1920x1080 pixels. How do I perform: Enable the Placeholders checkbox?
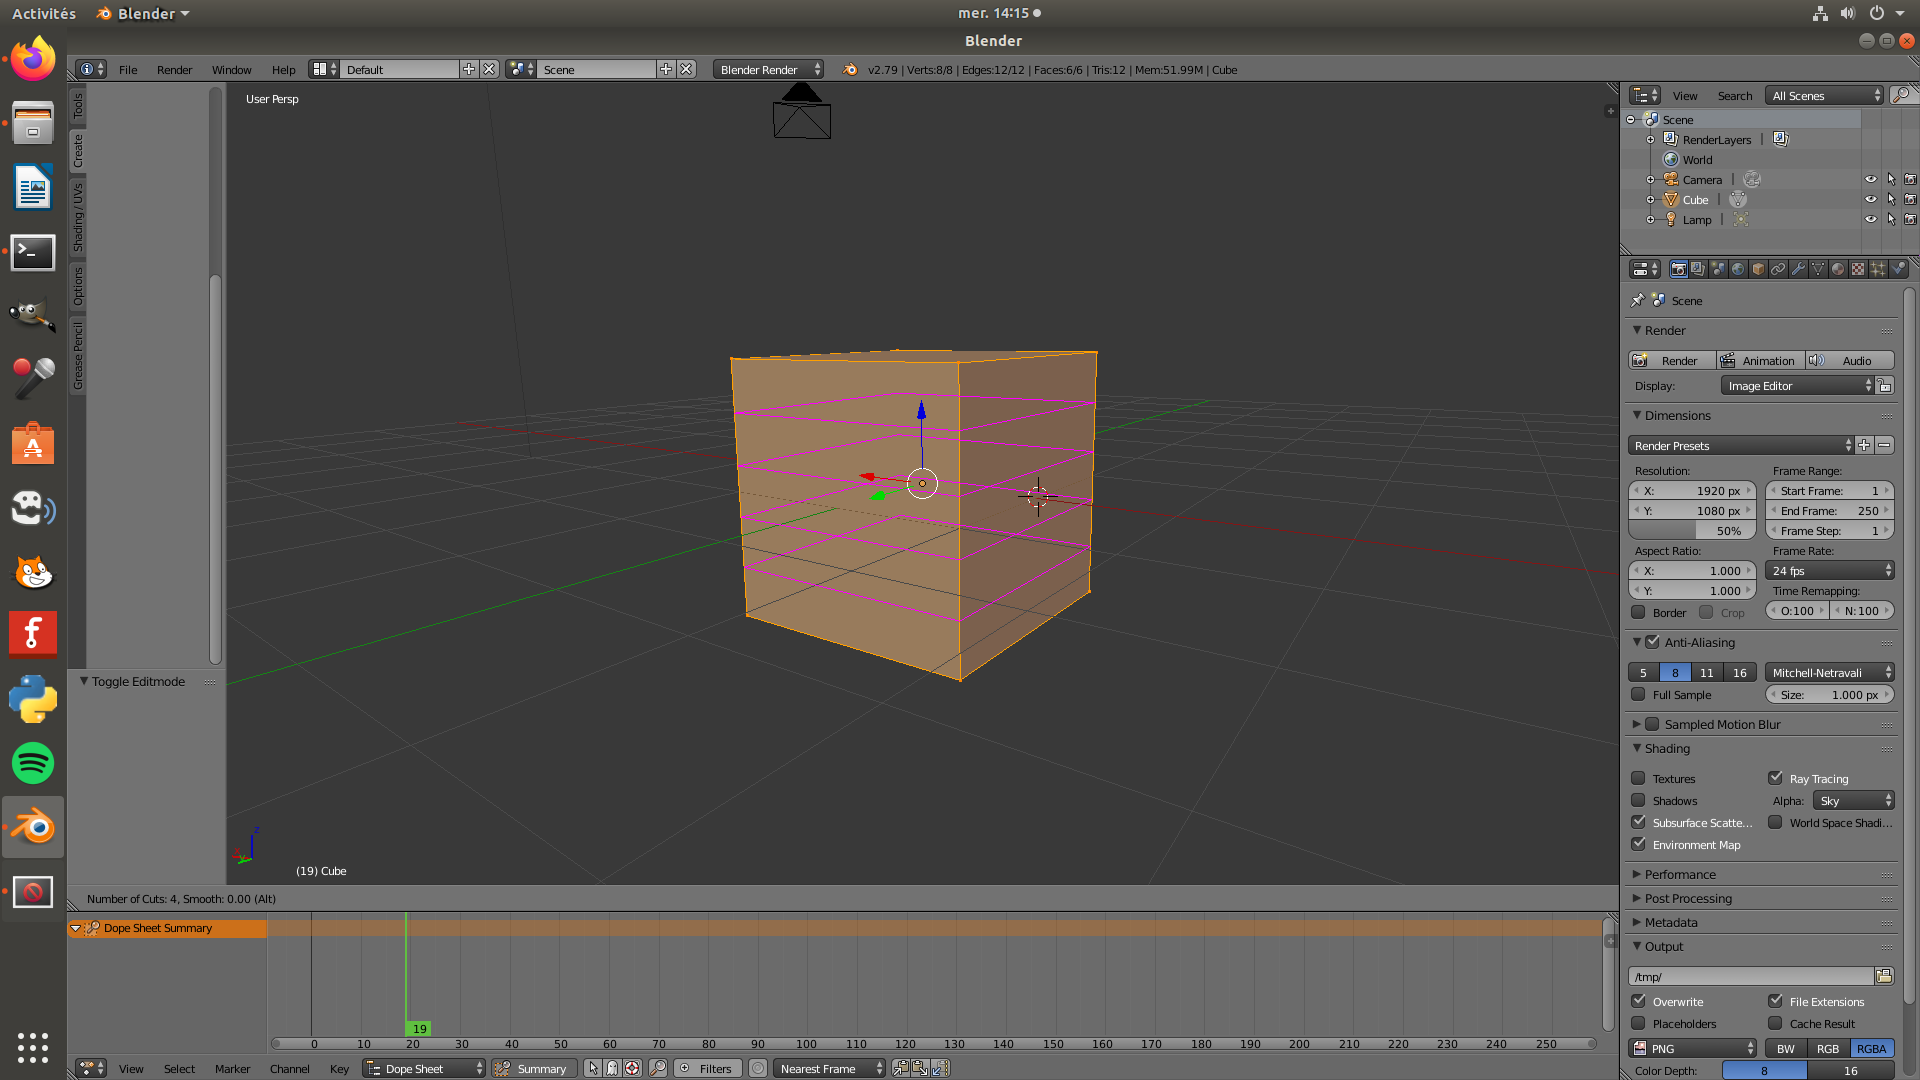(1638, 1023)
